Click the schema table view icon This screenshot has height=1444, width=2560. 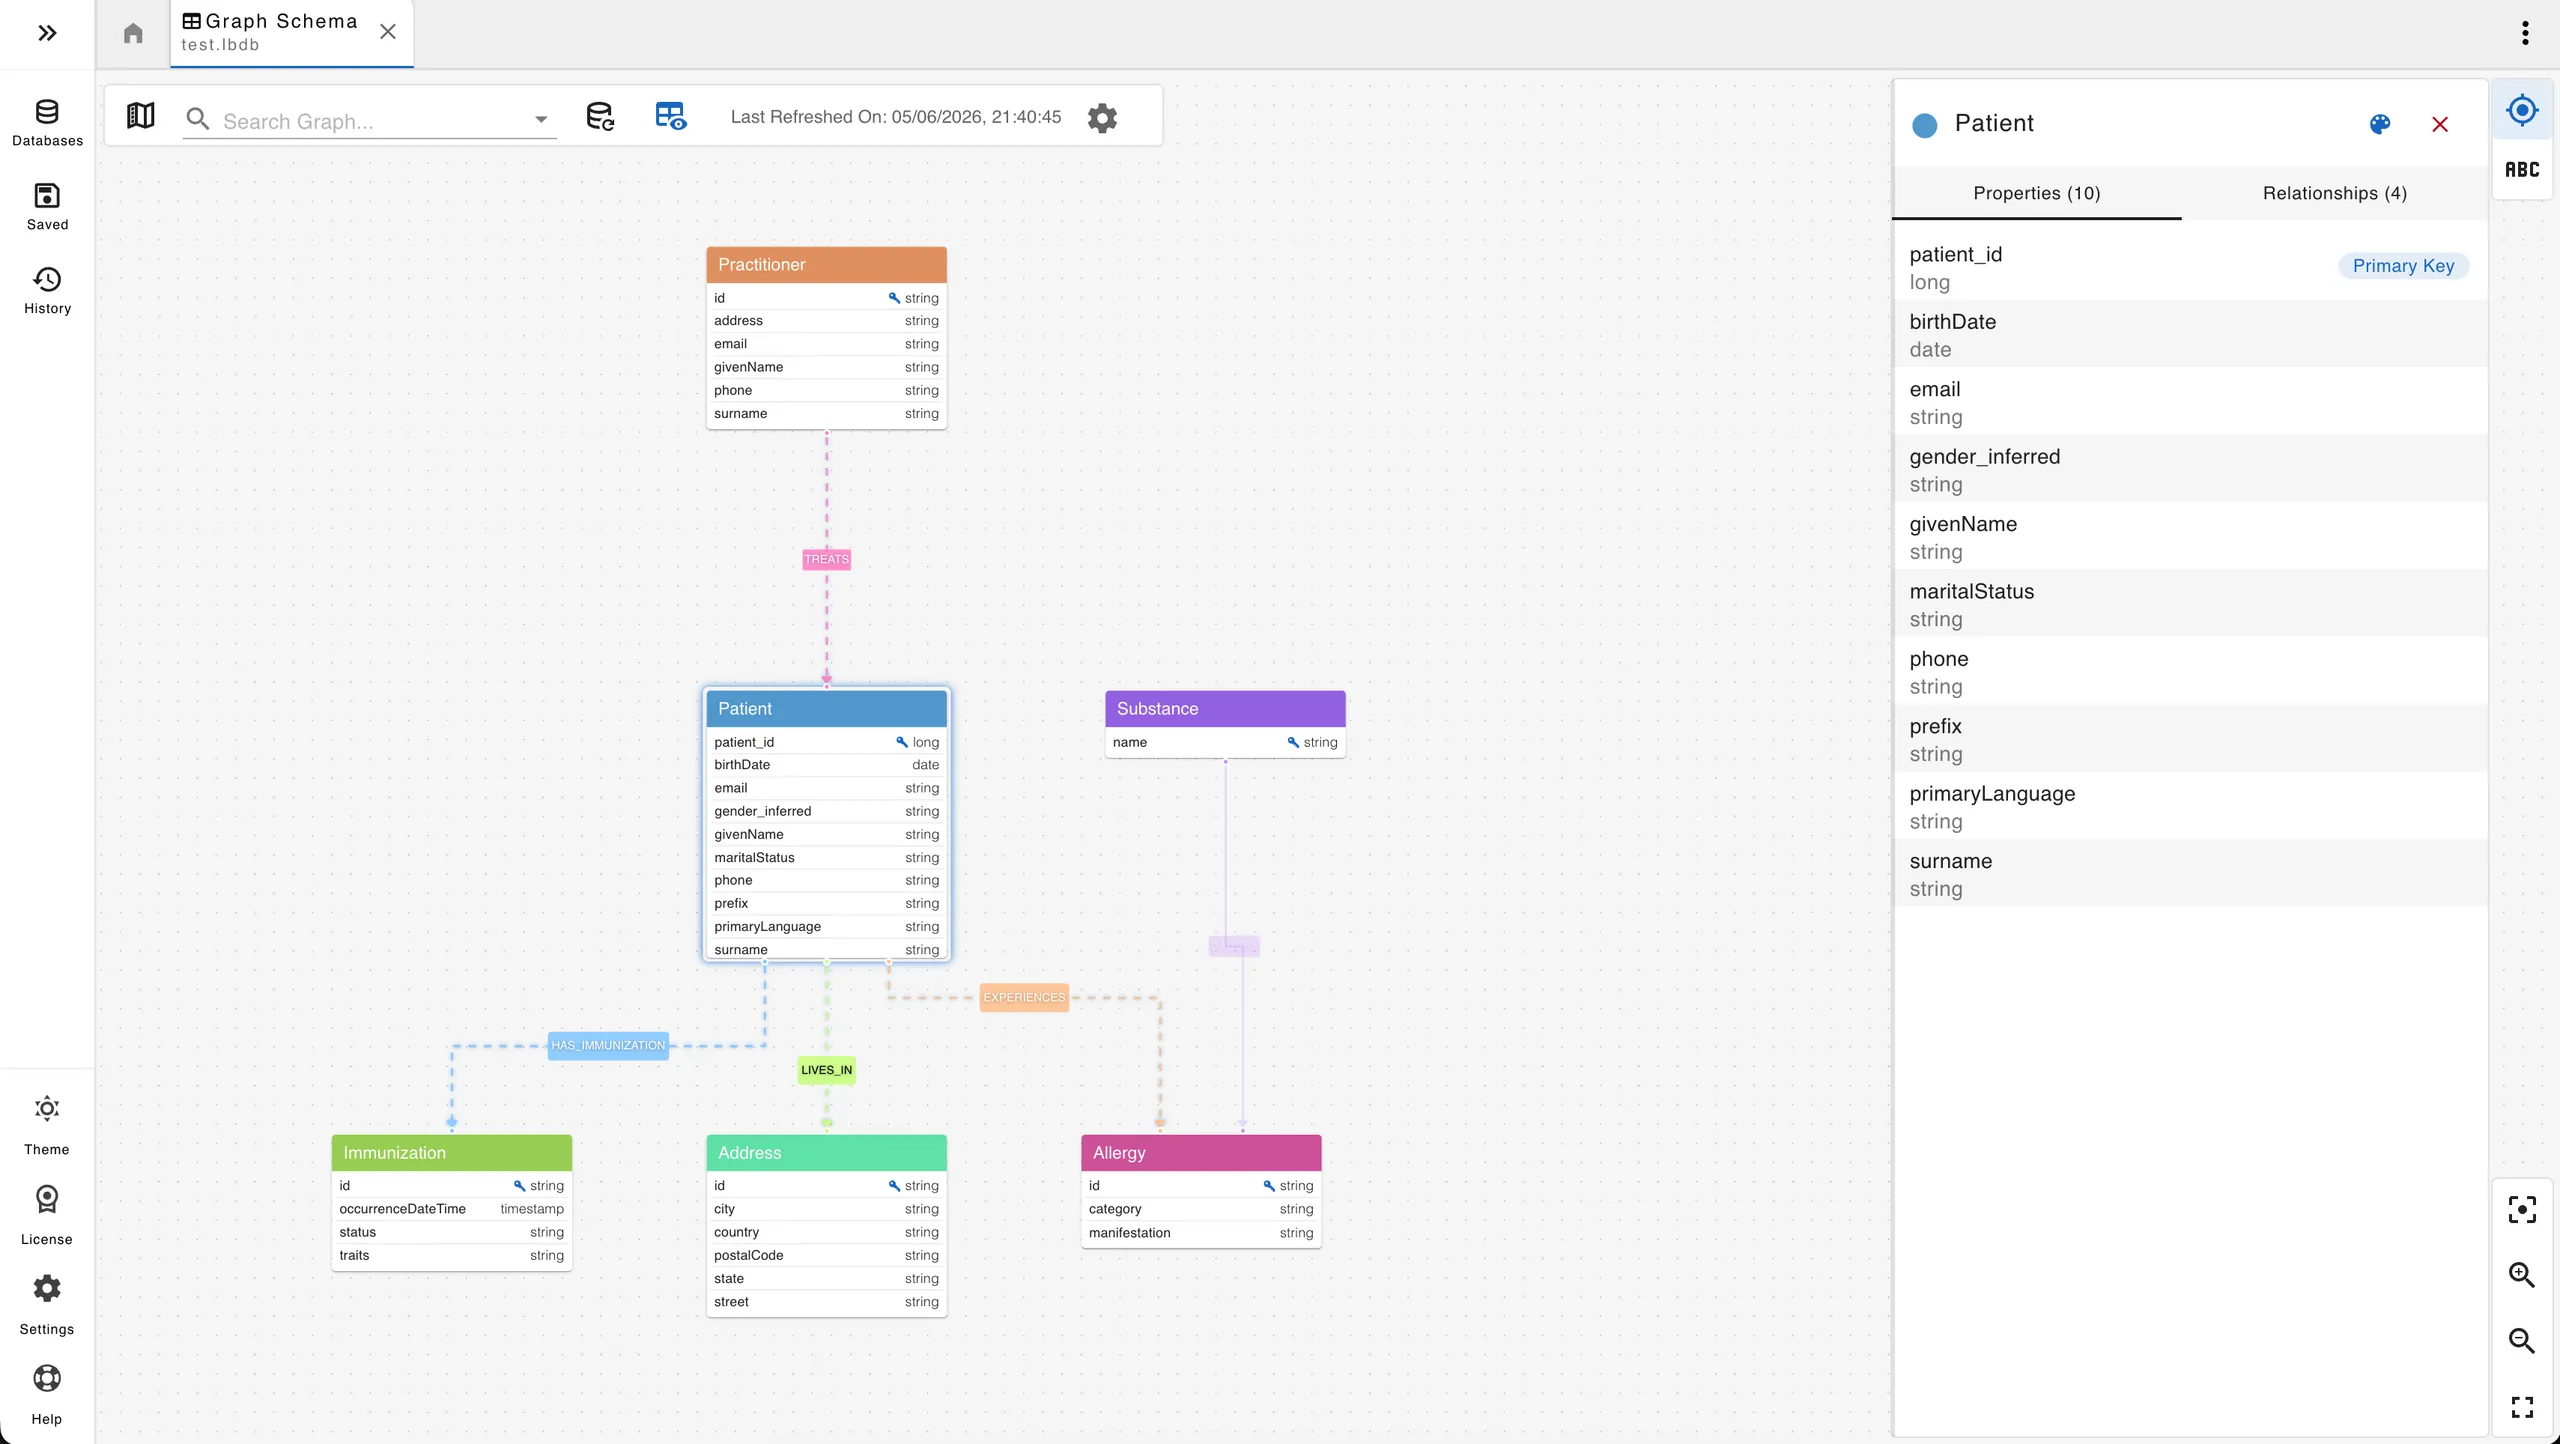tap(671, 116)
